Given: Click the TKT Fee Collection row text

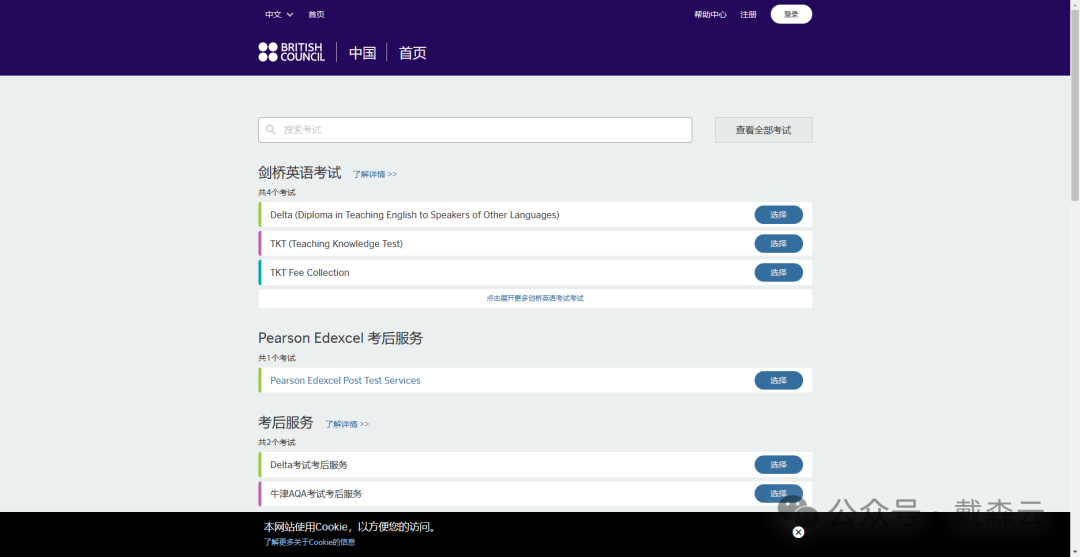Looking at the screenshot, I should tap(310, 273).
